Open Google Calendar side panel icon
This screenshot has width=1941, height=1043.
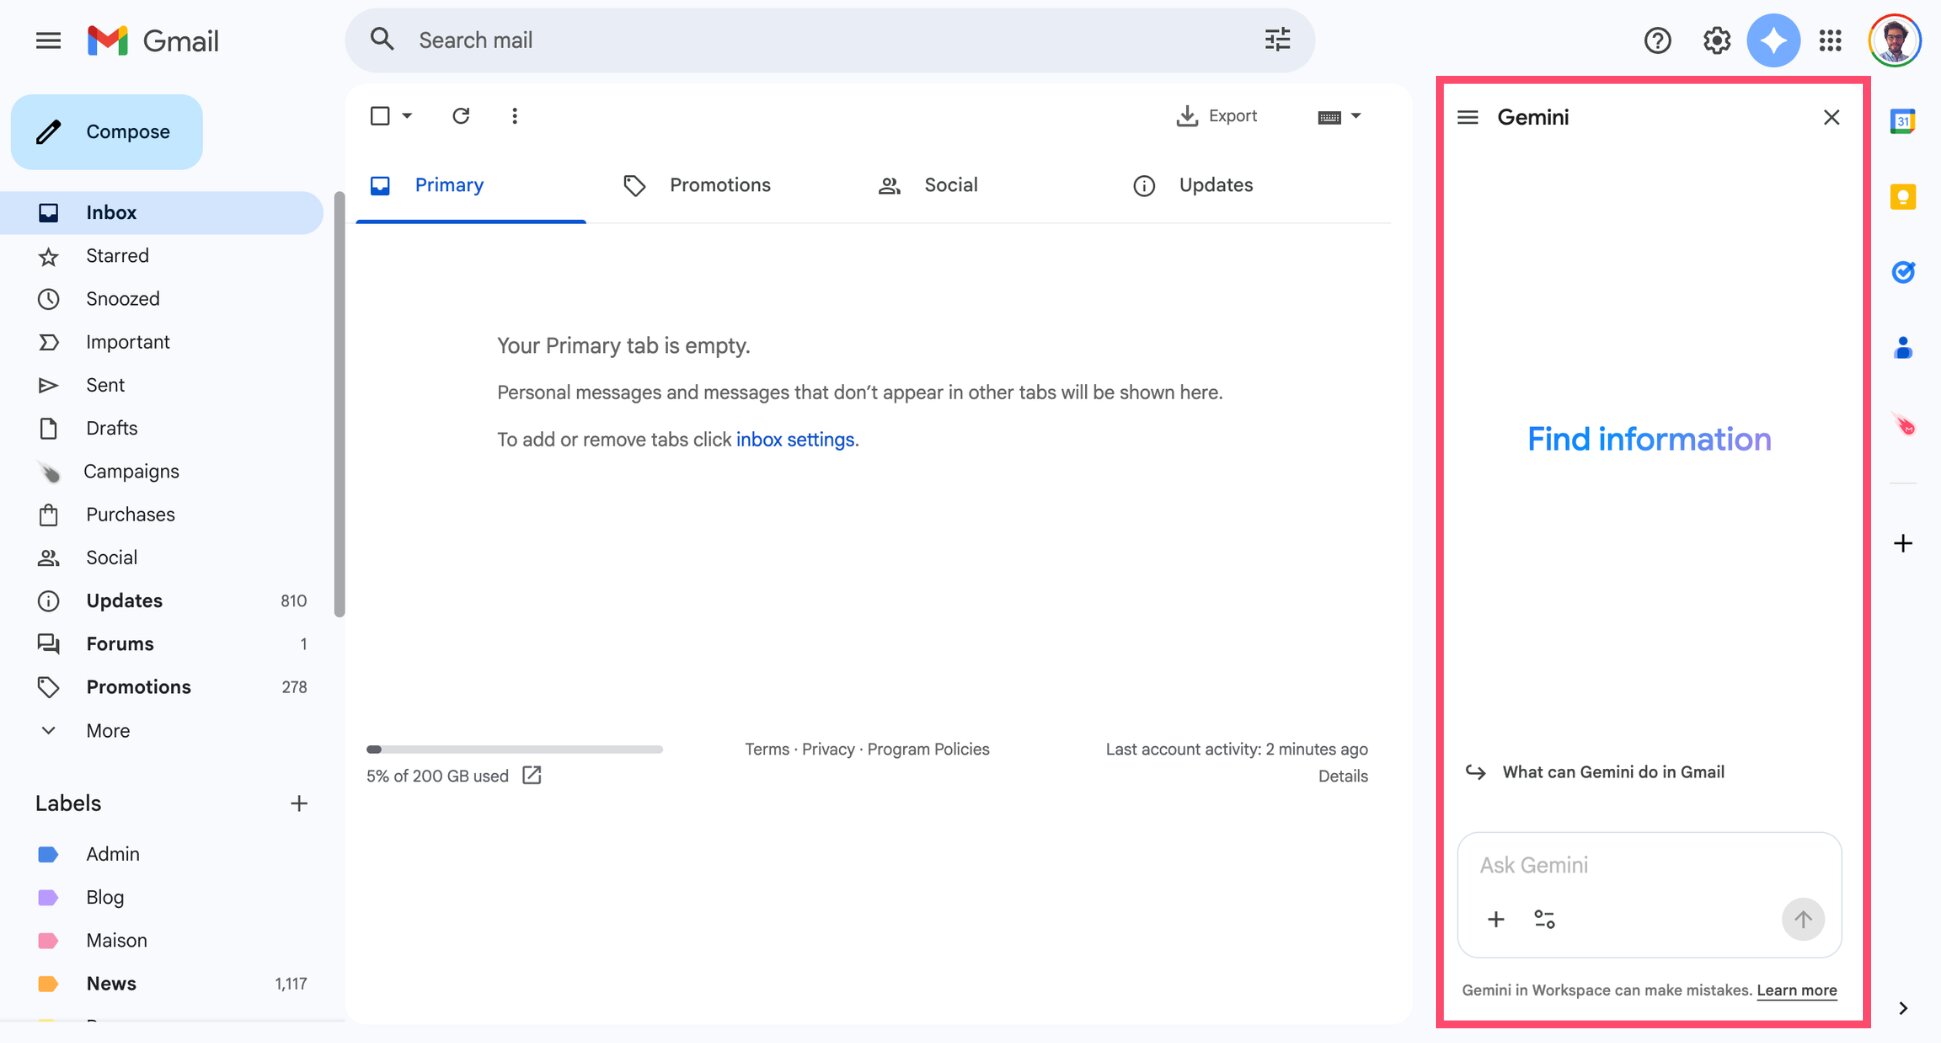click(x=1902, y=122)
